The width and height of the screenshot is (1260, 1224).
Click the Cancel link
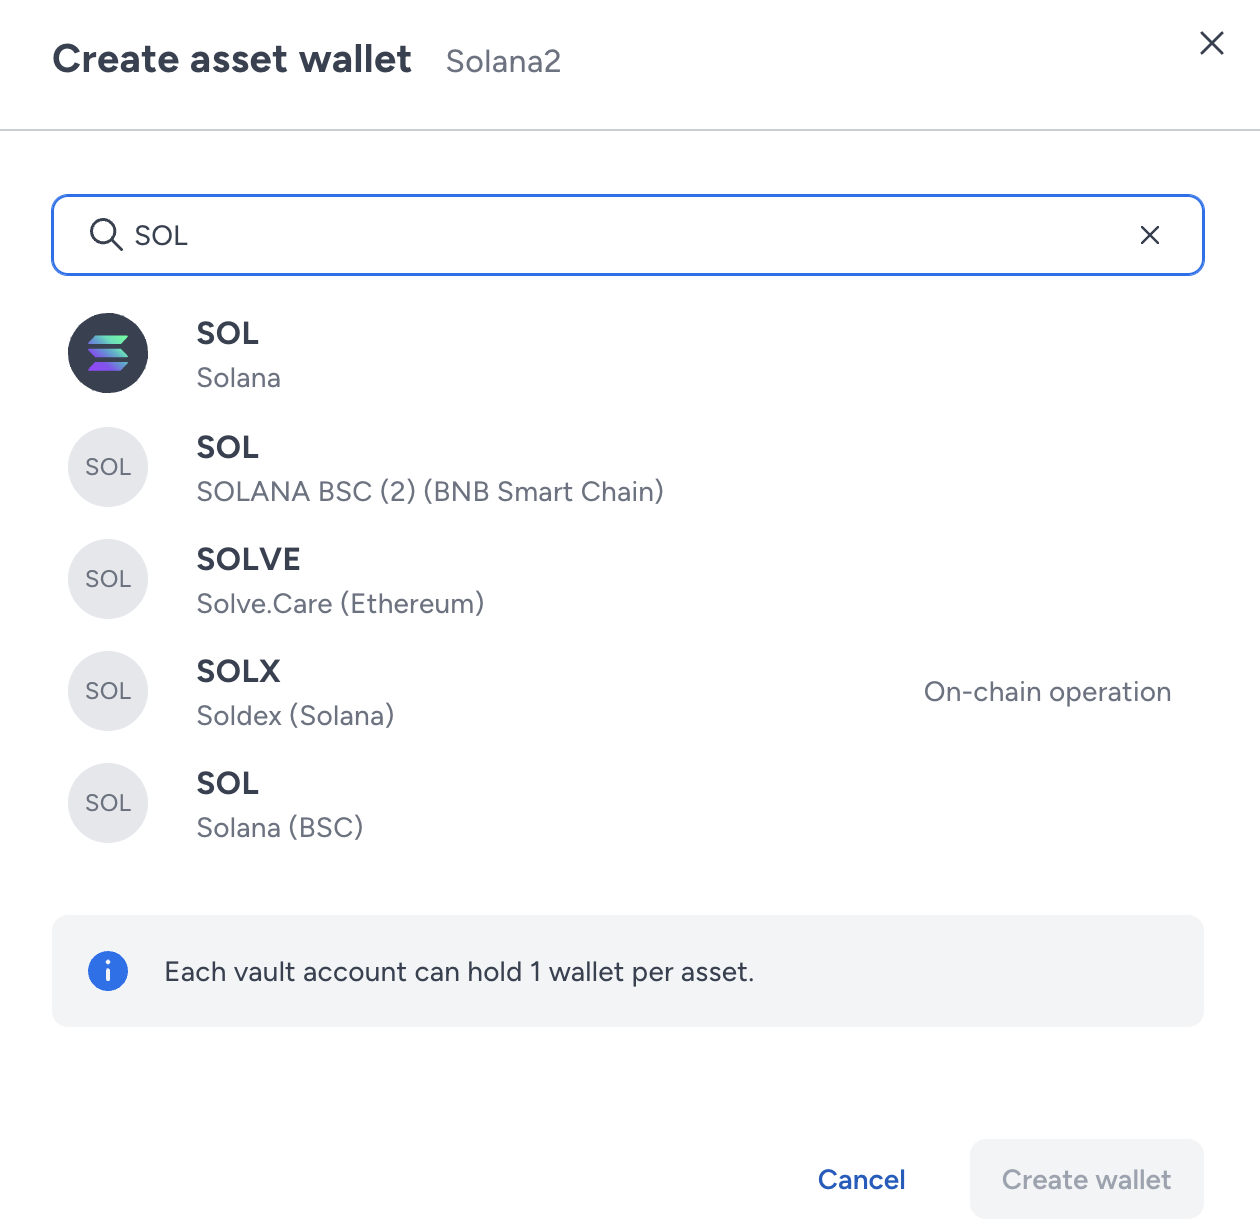pyautogui.click(x=862, y=1179)
